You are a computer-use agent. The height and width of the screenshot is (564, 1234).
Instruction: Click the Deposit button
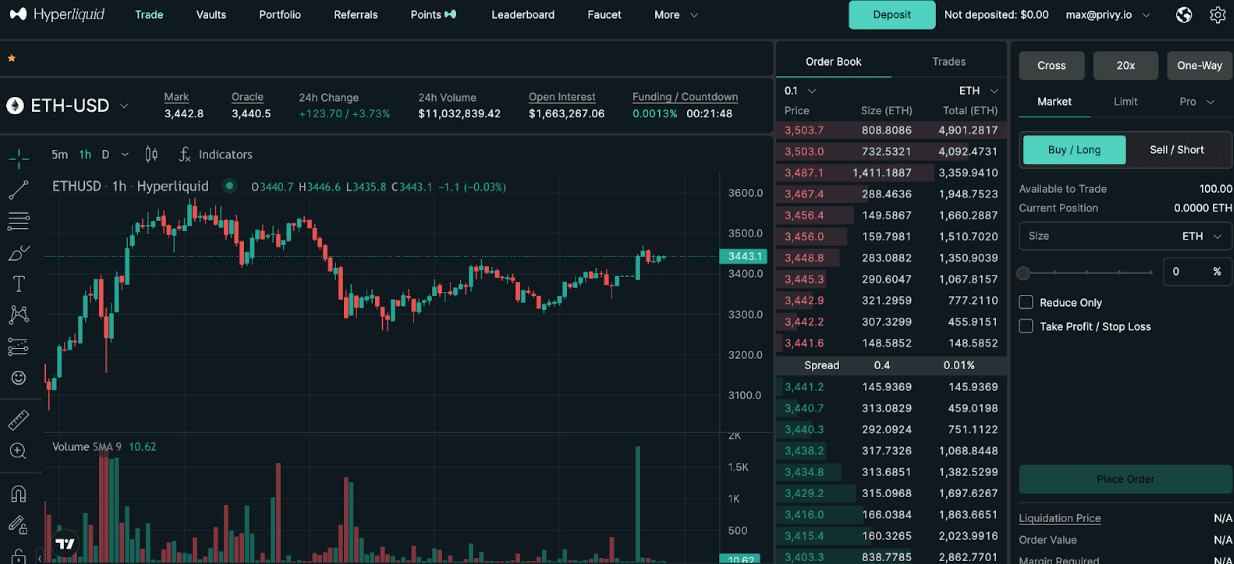[892, 15]
